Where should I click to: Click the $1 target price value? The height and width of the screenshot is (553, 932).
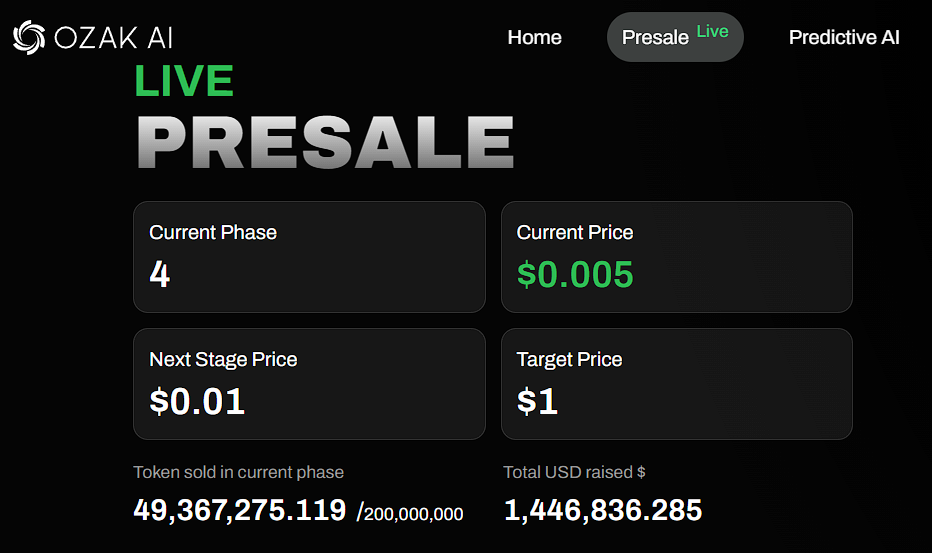(x=537, y=401)
